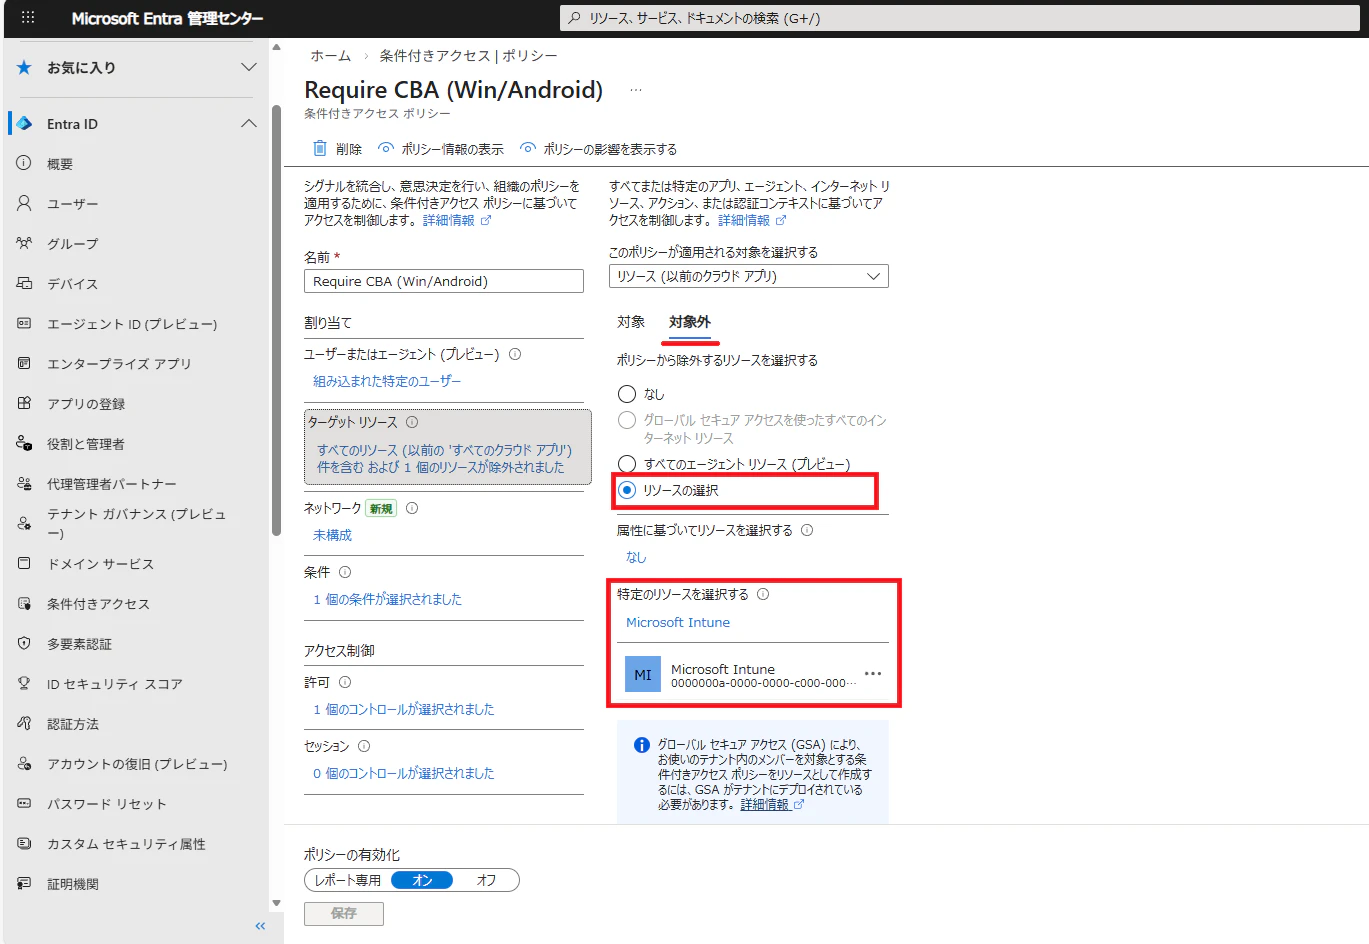Open the リソース (以前のクラウド アプリ) dropdown

tap(748, 276)
